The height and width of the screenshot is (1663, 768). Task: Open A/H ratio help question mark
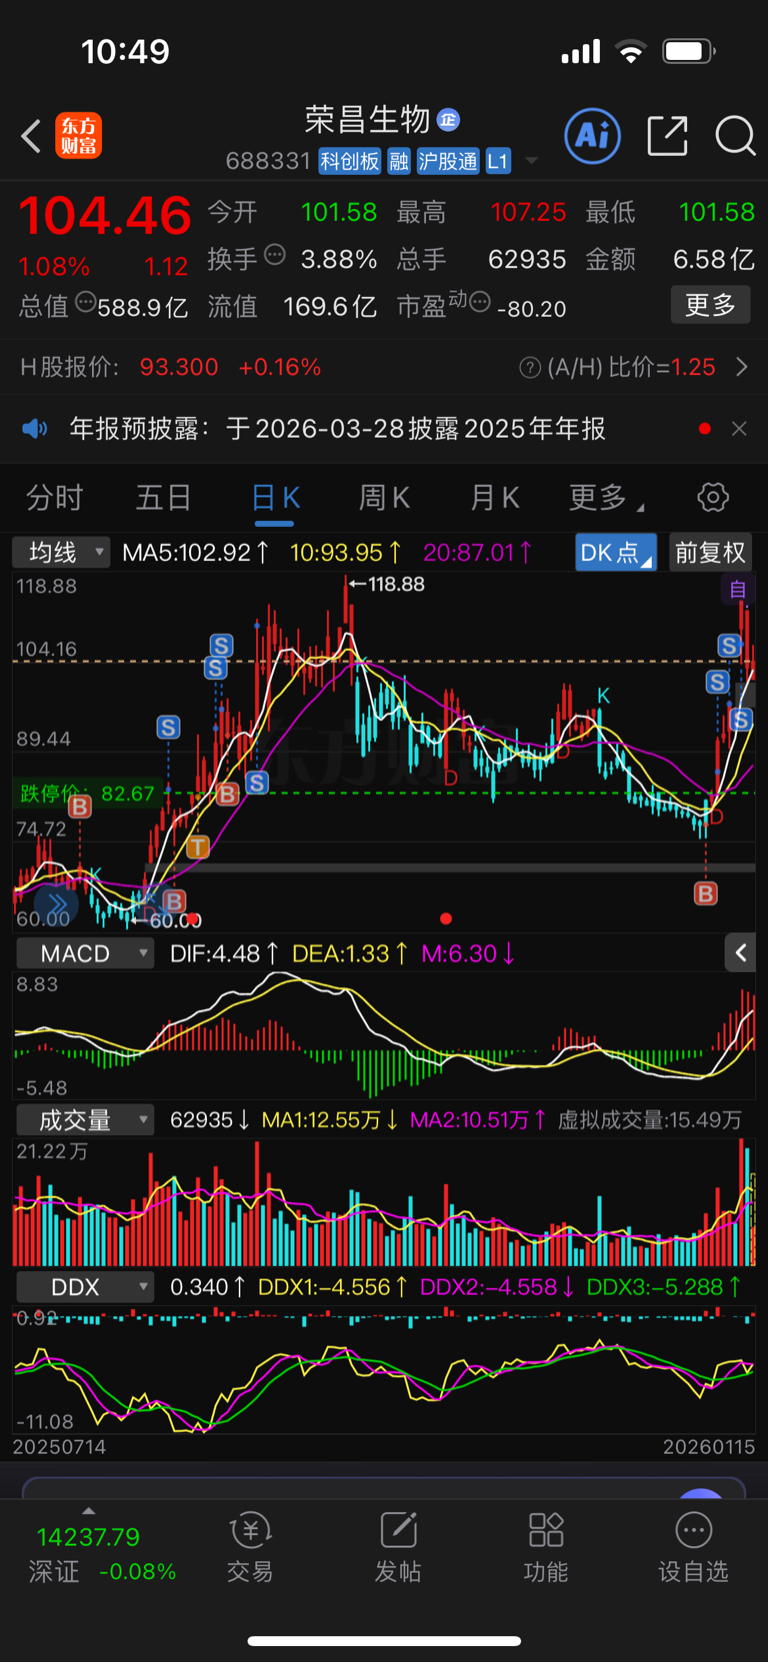point(530,368)
